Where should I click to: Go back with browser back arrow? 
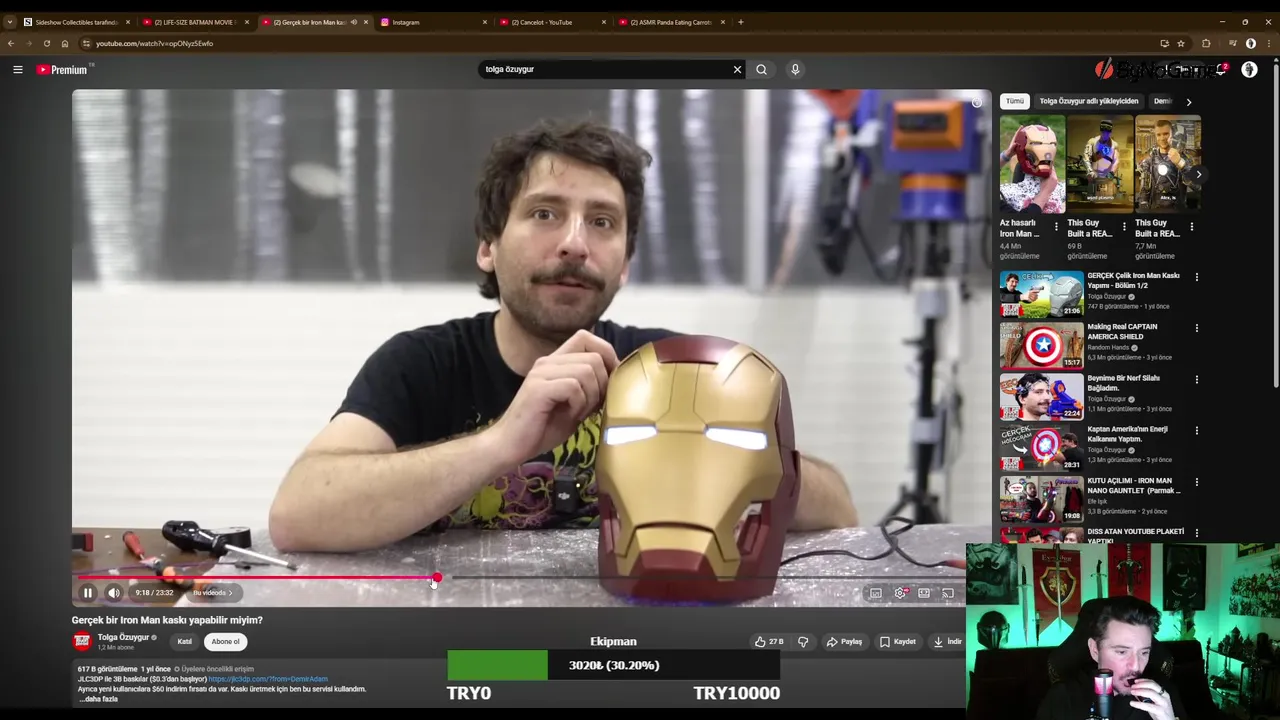[x=10, y=43]
